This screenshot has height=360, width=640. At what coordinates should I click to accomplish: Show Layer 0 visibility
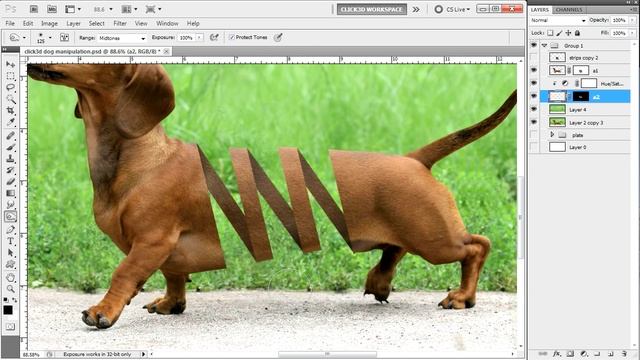pyautogui.click(x=534, y=147)
